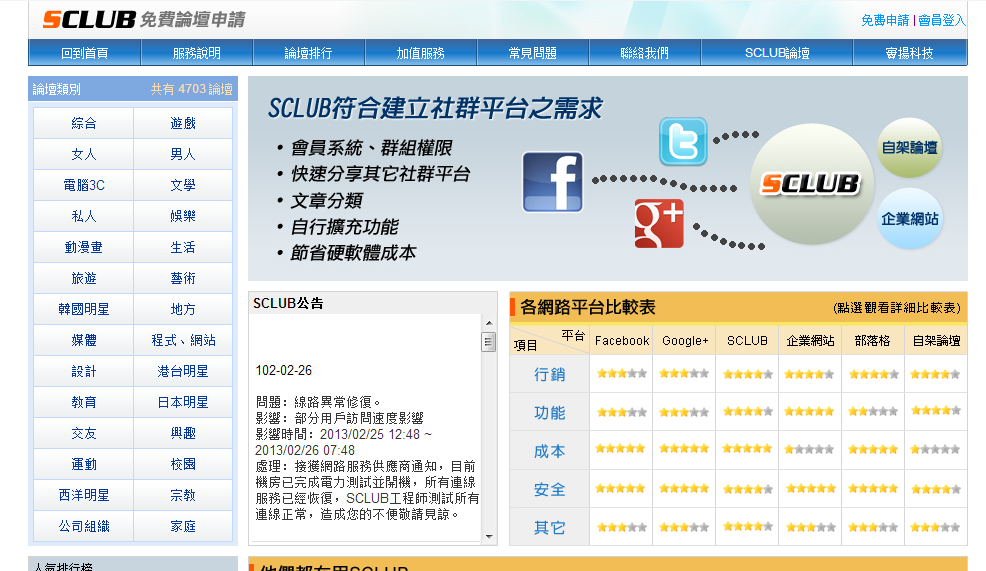
Task: Click the 其它 row label in comparison table
Action: [x=550, y=528]
